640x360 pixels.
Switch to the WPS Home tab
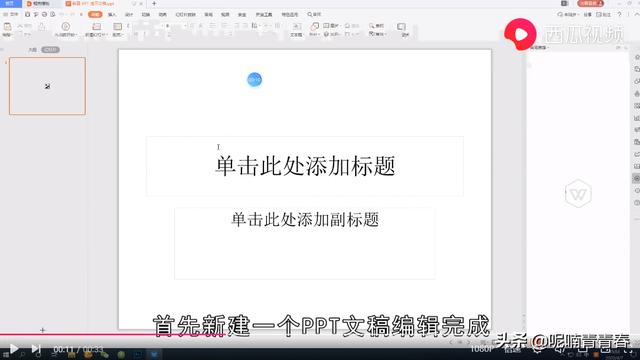click(11, 3)
